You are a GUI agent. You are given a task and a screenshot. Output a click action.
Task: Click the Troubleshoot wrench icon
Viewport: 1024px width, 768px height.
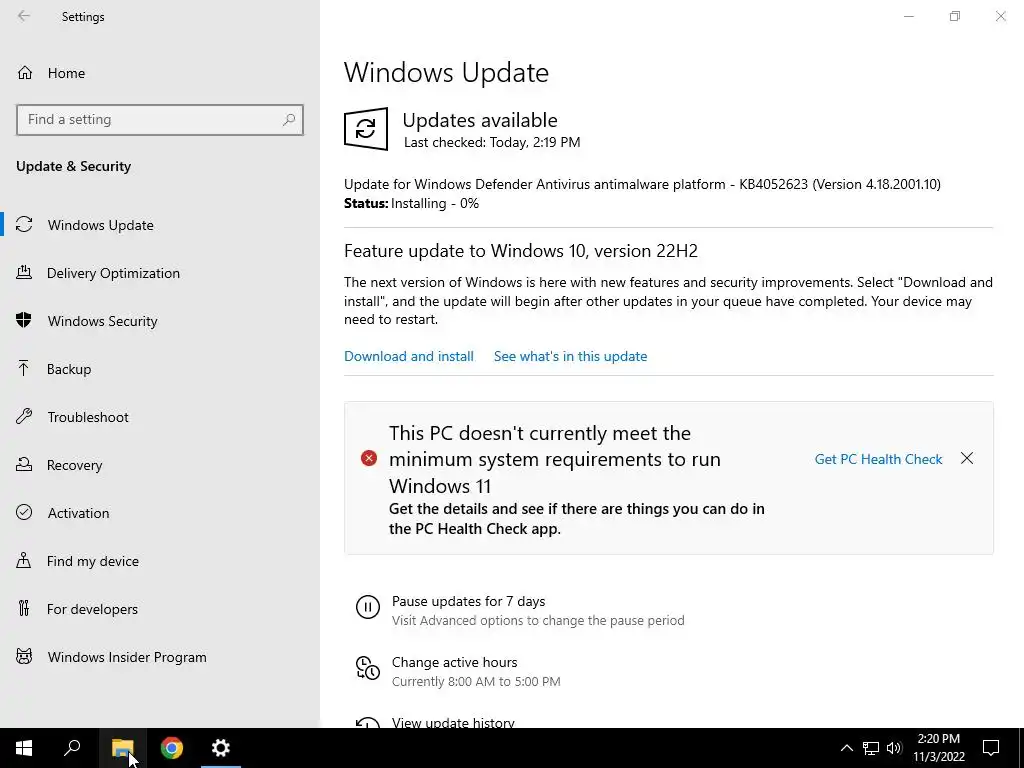[24, 417]
